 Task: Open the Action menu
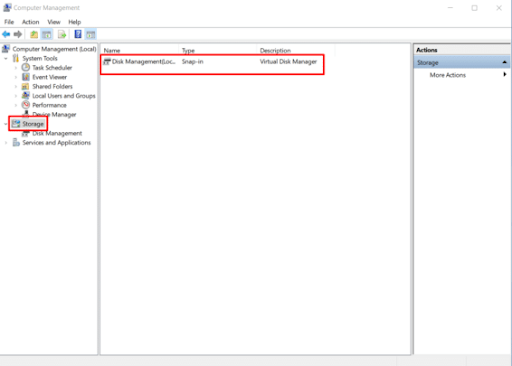point(30,22)
